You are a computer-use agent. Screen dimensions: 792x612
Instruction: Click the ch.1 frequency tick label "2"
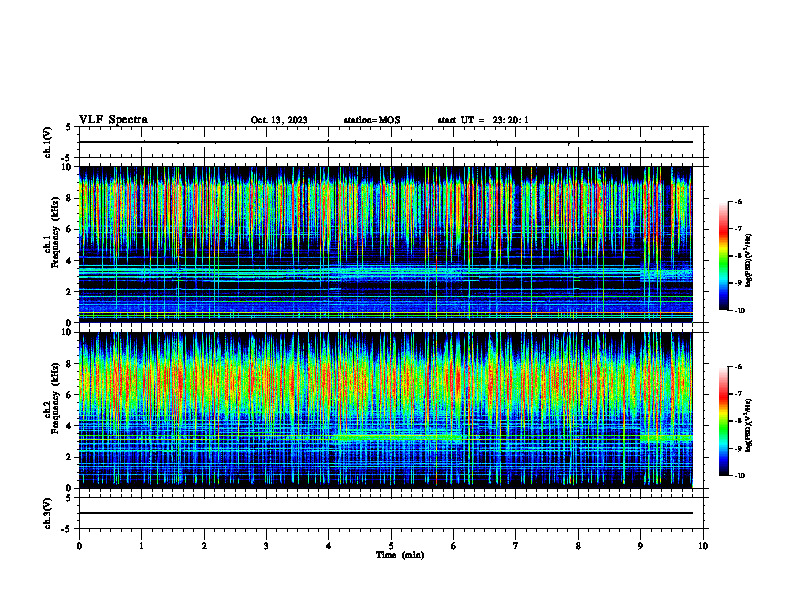[x=70, y=291]
